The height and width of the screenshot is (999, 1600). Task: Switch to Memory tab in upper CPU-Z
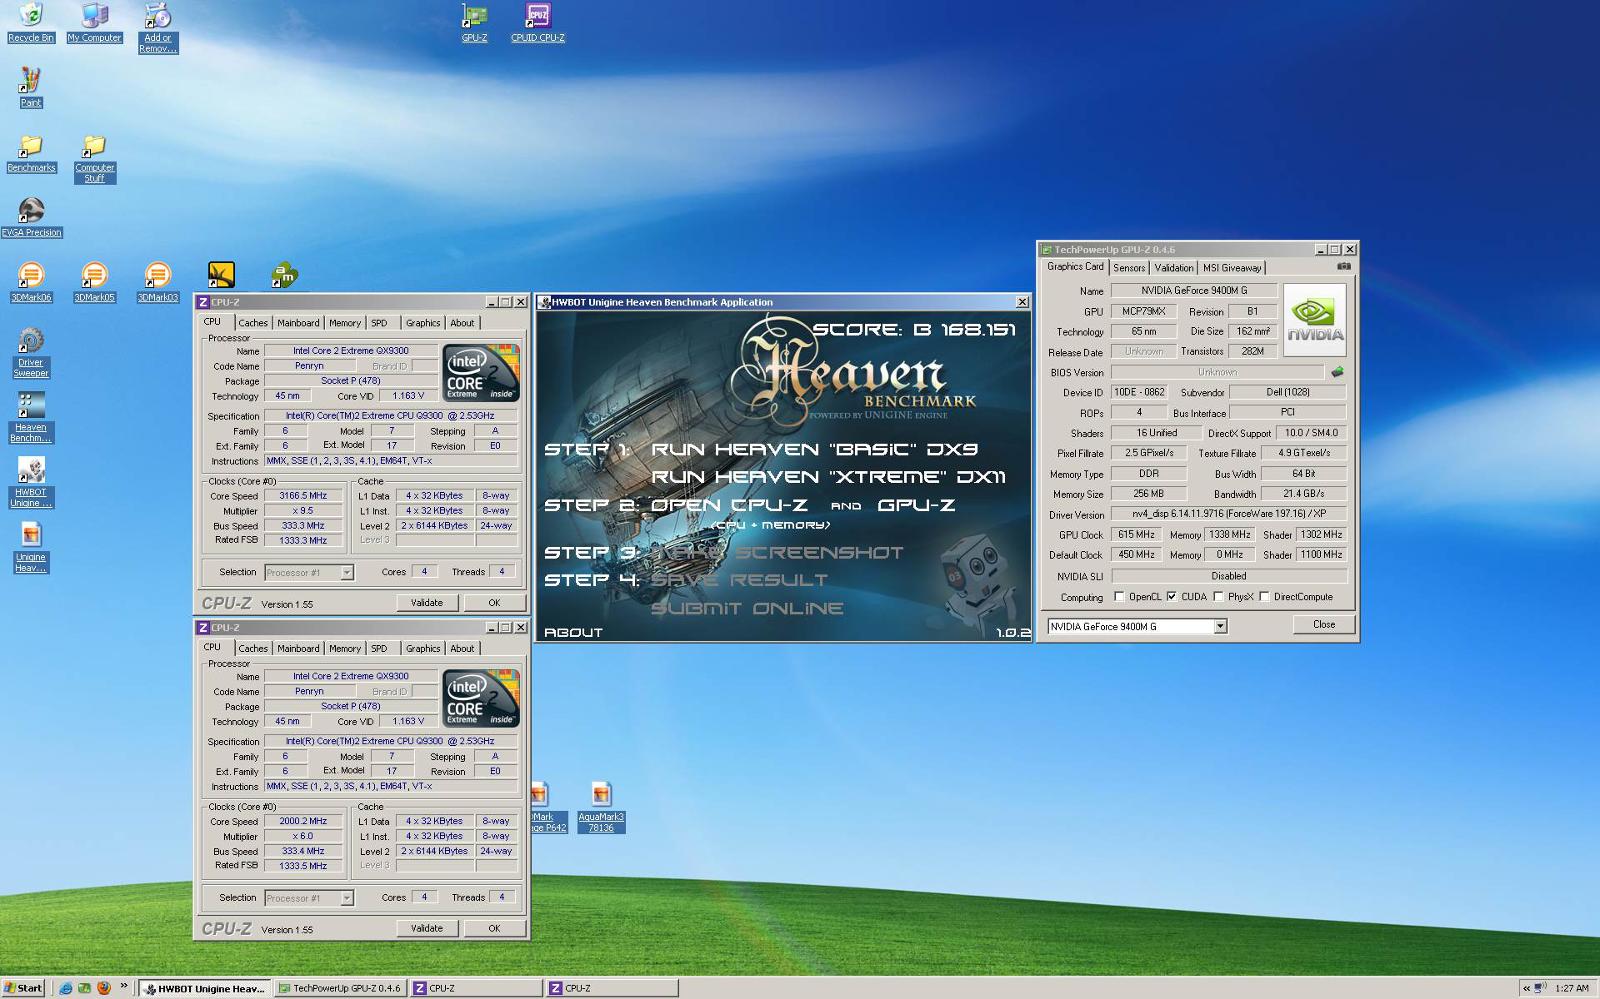point(345,323)
